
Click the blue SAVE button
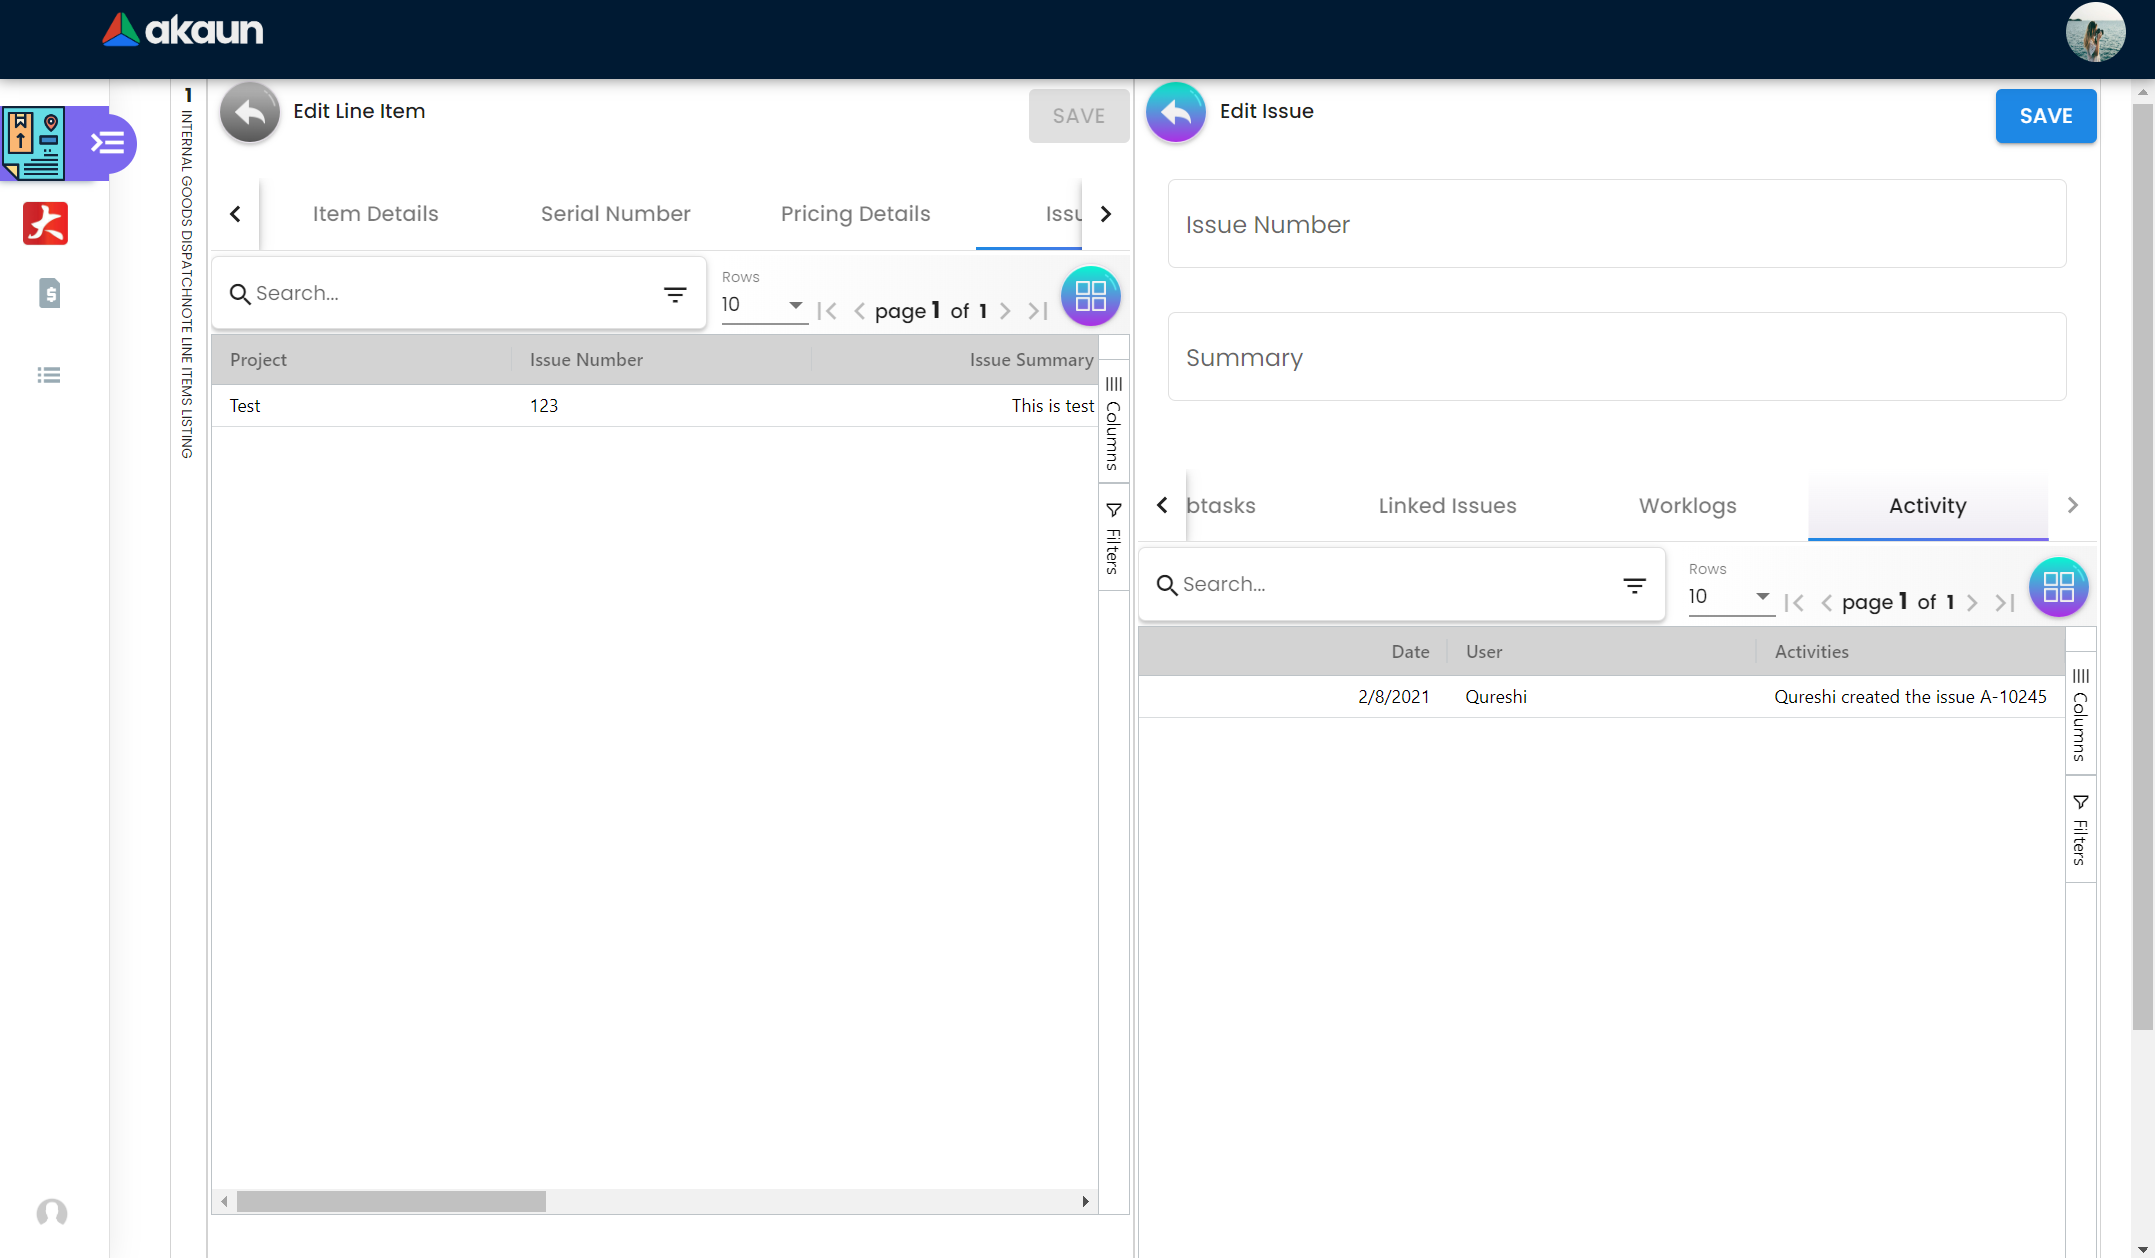(2045, 116)
